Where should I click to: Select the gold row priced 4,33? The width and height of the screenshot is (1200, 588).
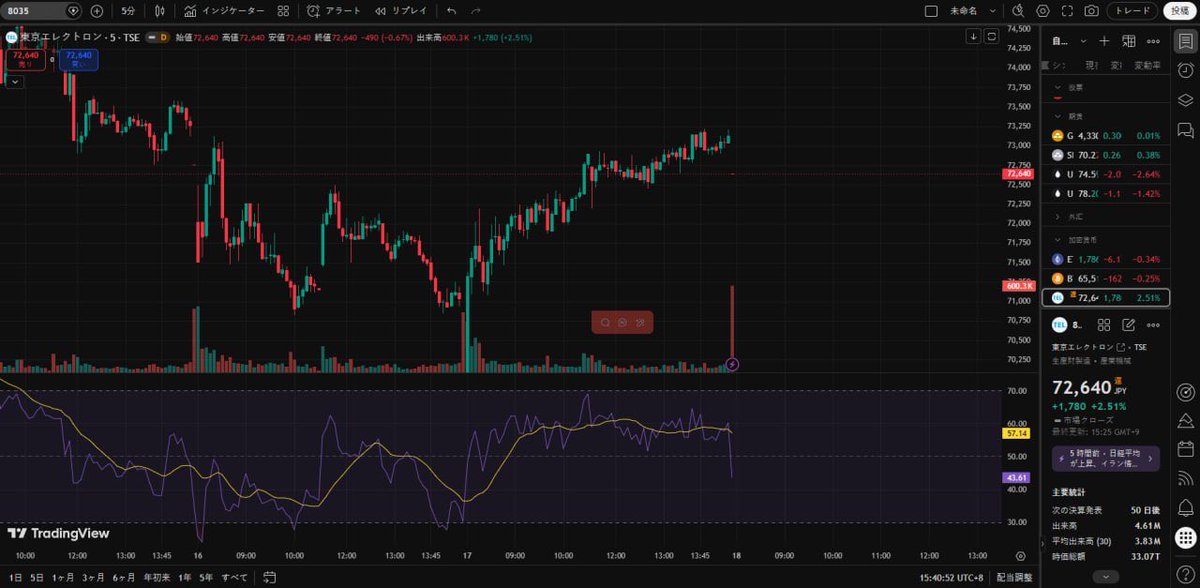pyautogui.click(x=1106, y=135)
